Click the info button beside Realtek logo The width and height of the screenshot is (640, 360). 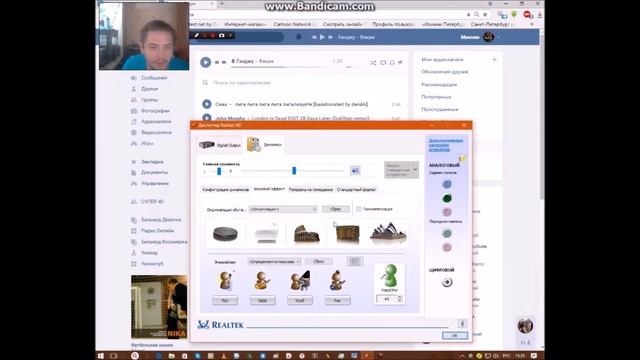[462, 324]
